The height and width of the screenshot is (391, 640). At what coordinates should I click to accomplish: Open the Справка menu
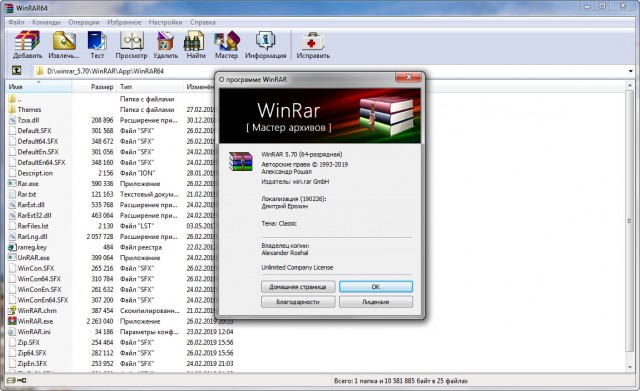tap(202, 22)
